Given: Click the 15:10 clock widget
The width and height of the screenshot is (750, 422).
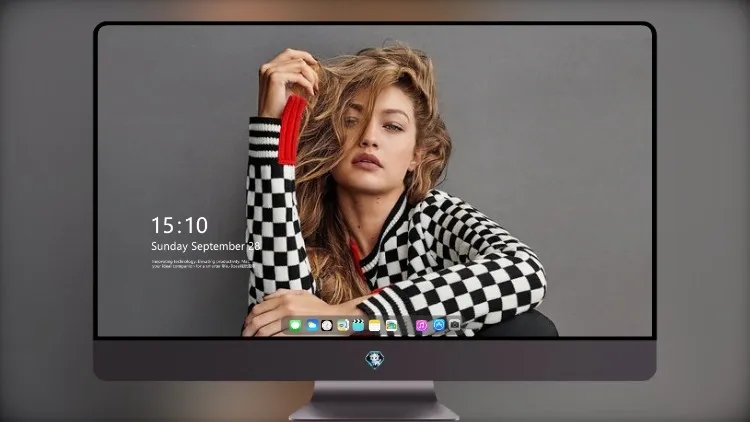Looking at the screenshot, I should (x=179, y=225).
